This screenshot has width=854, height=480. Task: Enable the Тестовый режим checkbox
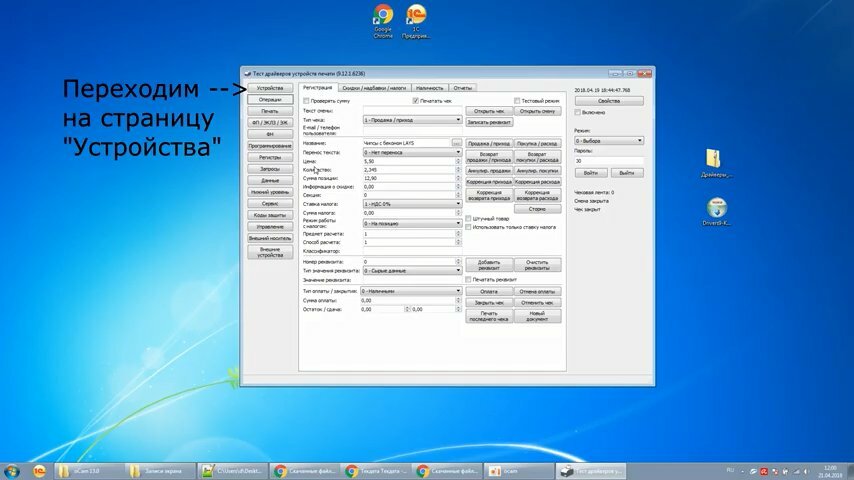pyautogui.click(x=517, y=101)
